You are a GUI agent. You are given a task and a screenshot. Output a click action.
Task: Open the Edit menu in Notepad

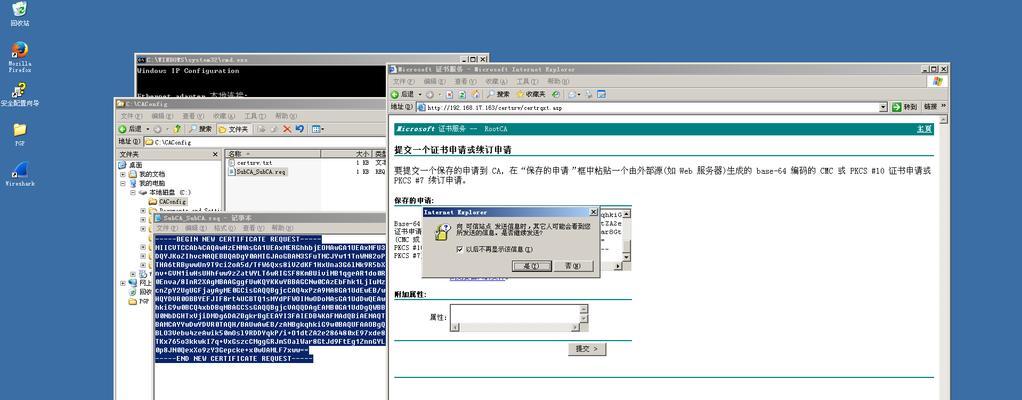click(x=196, y=228)
